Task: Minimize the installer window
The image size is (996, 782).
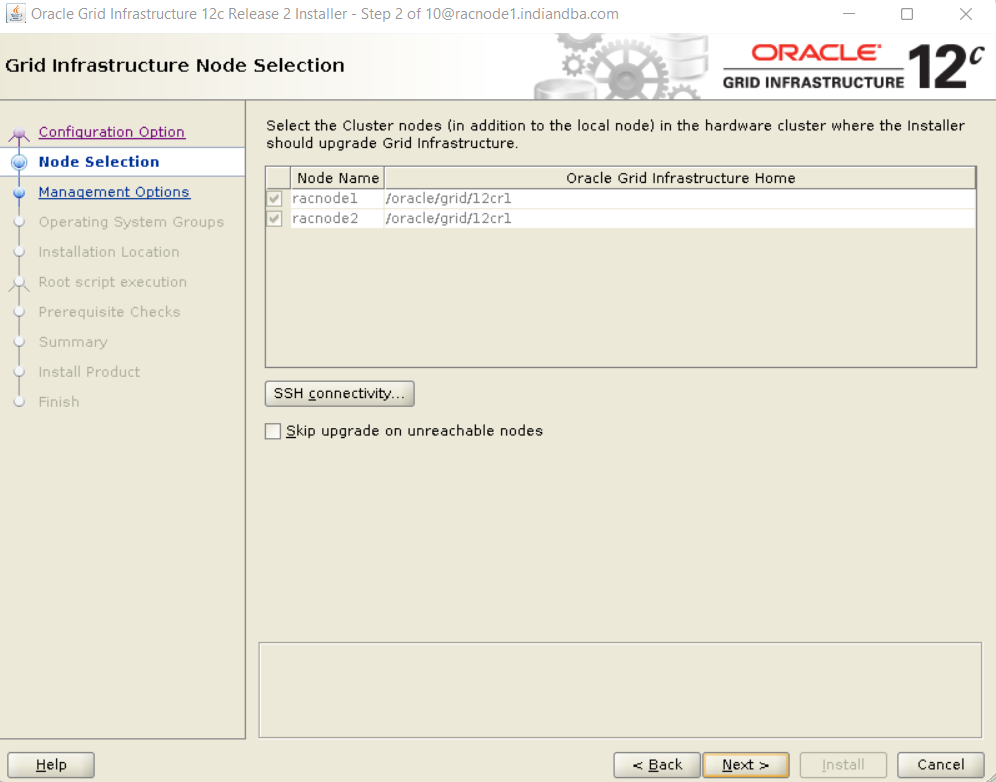Action: tap(849, 14)
